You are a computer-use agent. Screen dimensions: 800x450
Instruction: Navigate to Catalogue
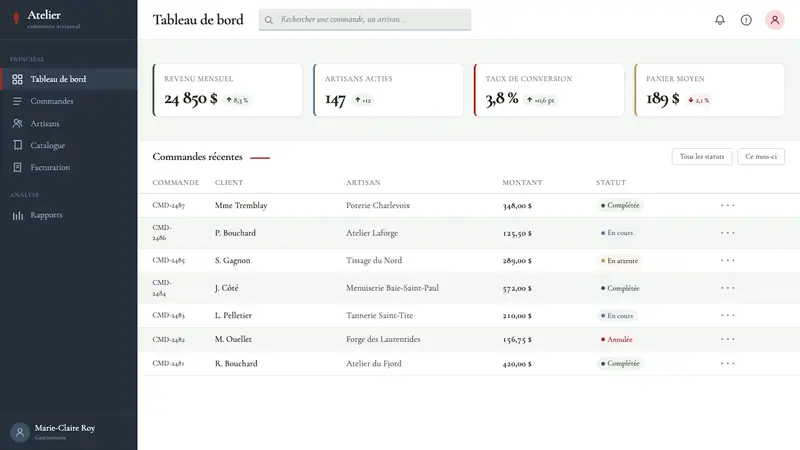pyautogui.click(x=68, y=145)
